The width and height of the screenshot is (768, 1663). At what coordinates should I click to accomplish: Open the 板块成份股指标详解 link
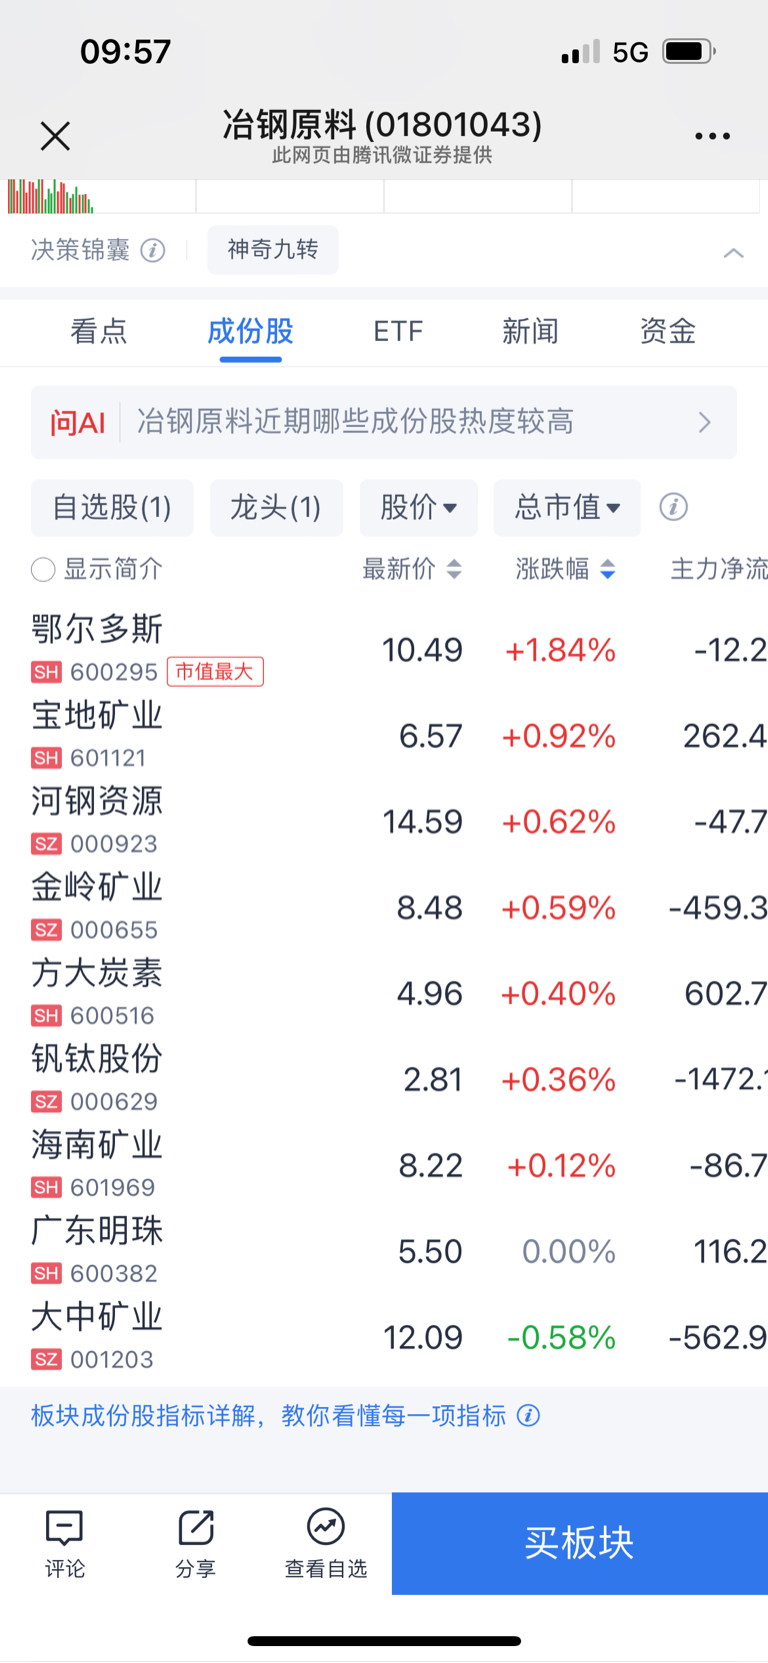coord(268,1416)
